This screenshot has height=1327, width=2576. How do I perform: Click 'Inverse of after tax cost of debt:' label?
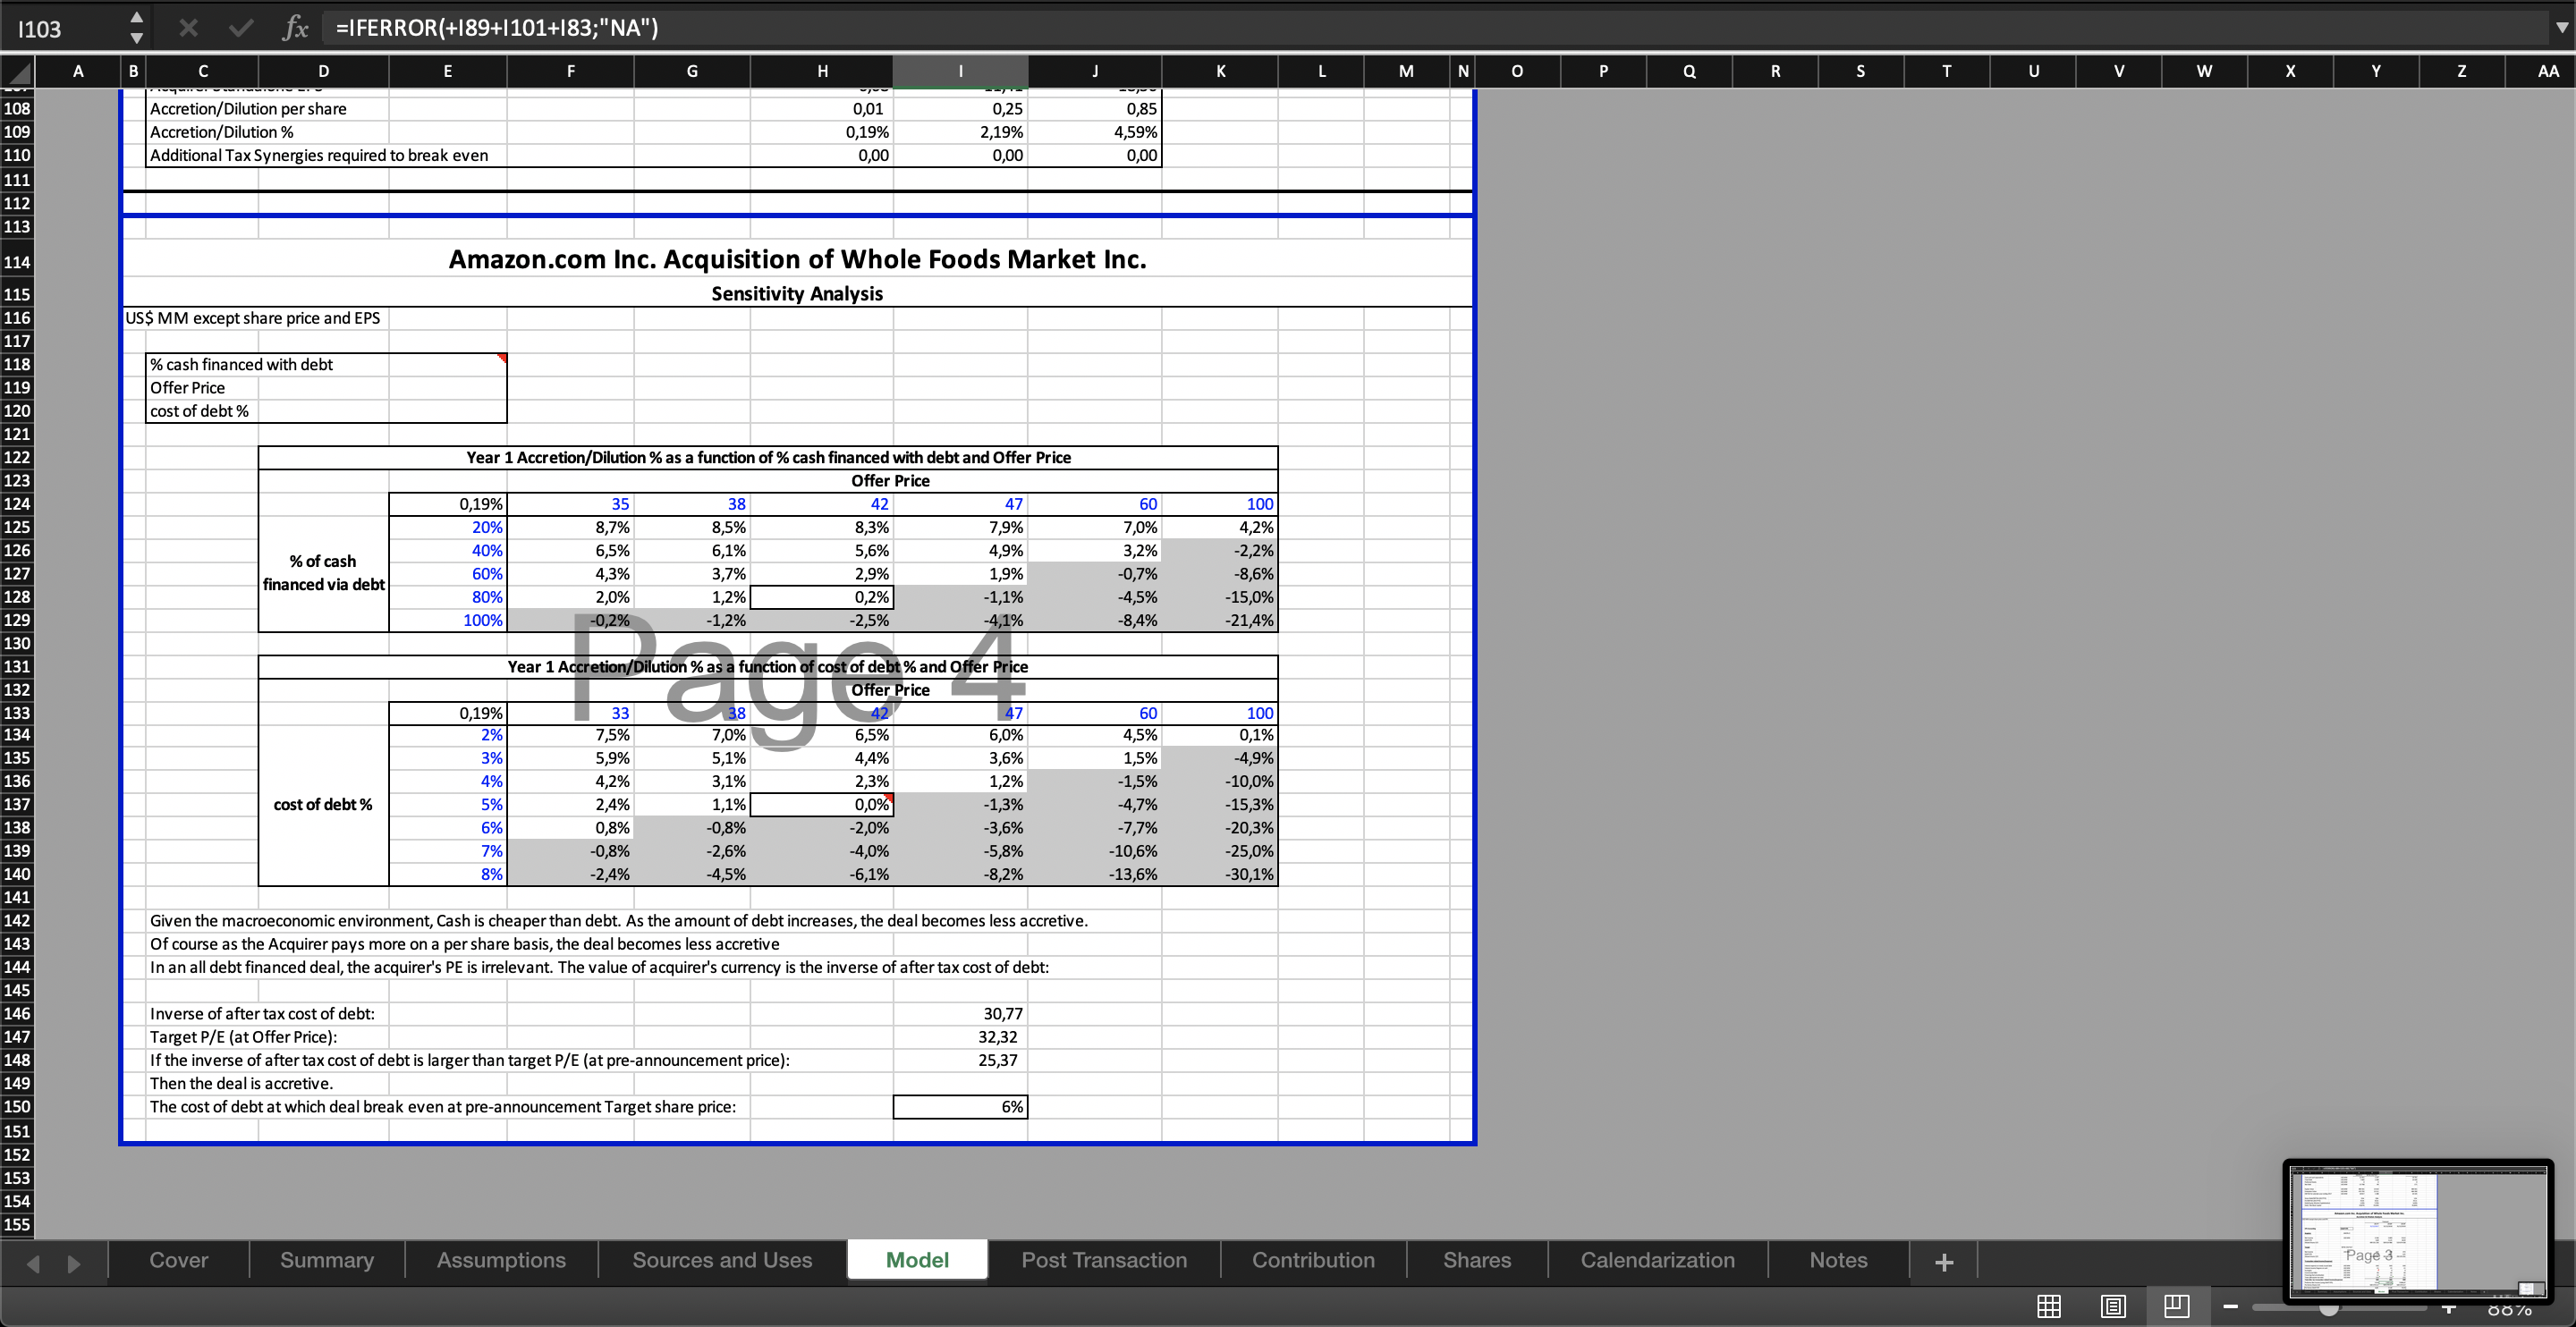[262, 1014]
